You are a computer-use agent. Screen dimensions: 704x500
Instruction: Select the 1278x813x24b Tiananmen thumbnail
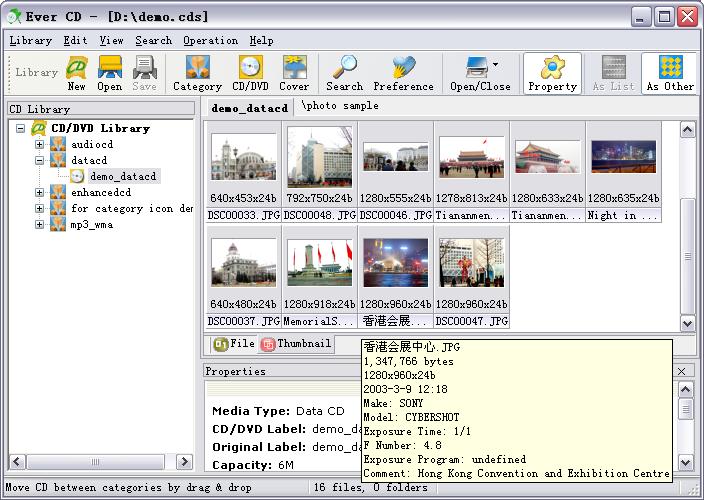point(472,157)
